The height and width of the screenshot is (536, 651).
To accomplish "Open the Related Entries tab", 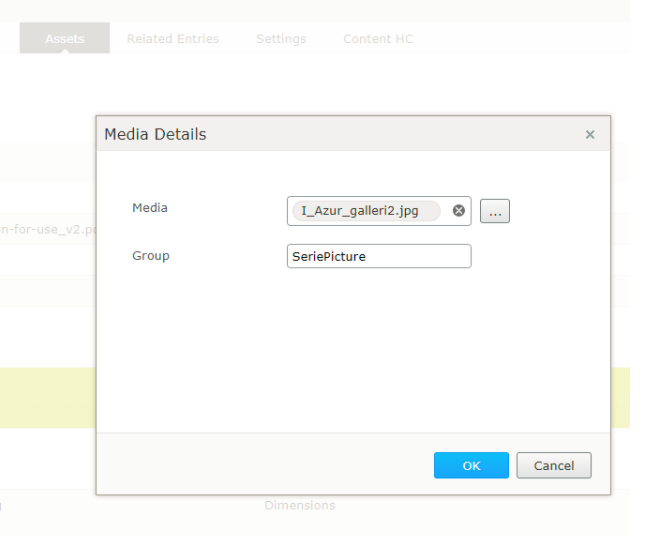I will click(x=173, y=39).
